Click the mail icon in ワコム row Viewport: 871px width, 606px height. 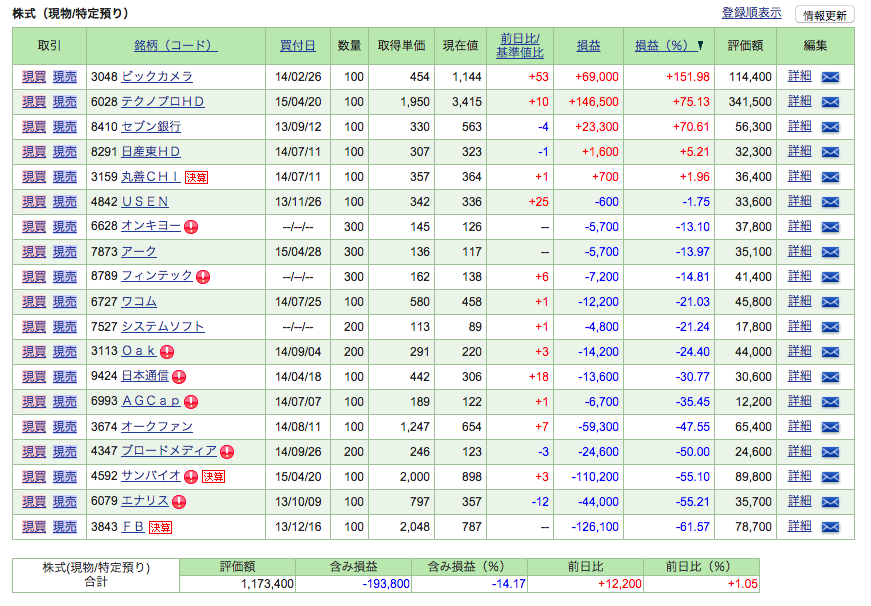point(830,302)
